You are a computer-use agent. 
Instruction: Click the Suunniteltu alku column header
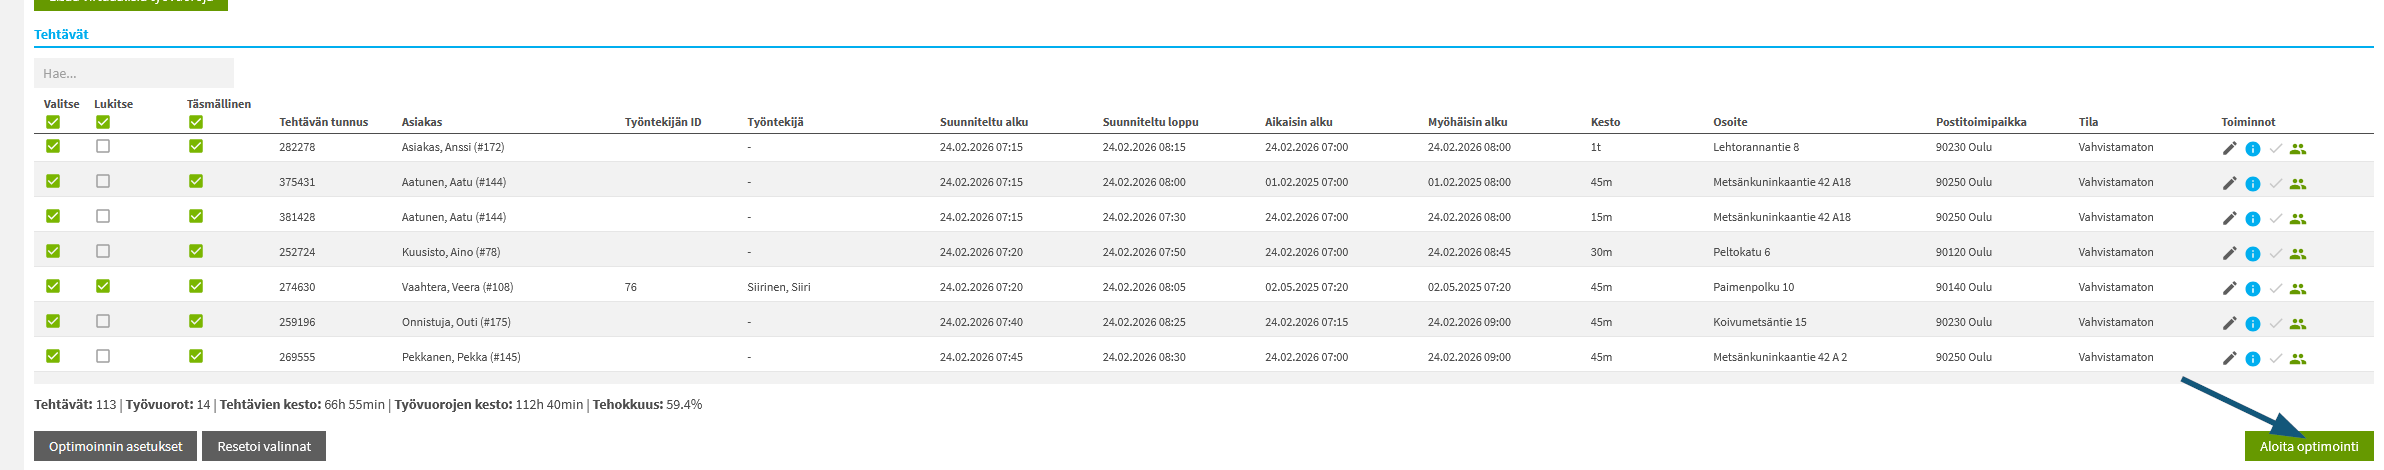[x=983, y=122]
